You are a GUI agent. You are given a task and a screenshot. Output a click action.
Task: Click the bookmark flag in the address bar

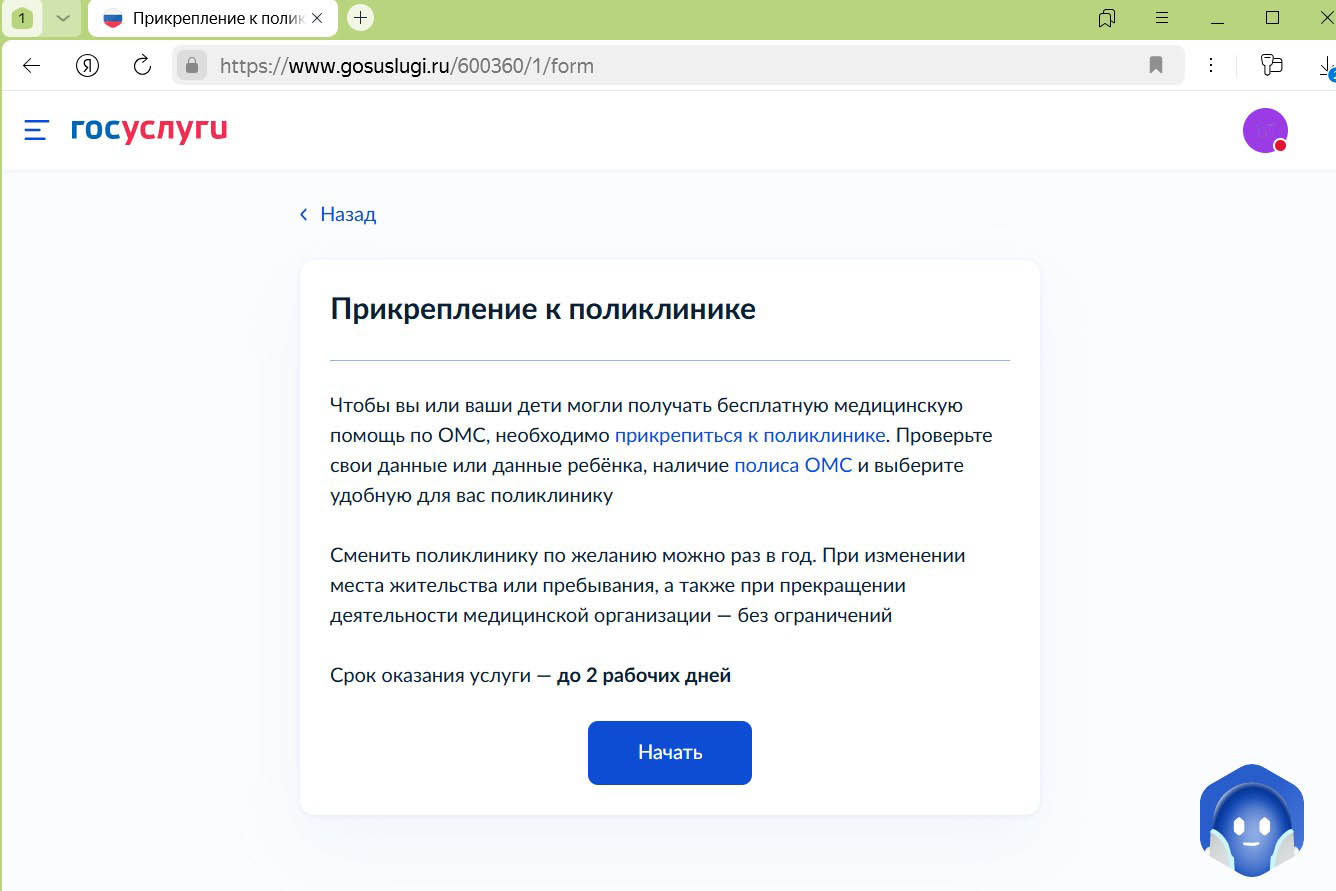[1156, 64]
